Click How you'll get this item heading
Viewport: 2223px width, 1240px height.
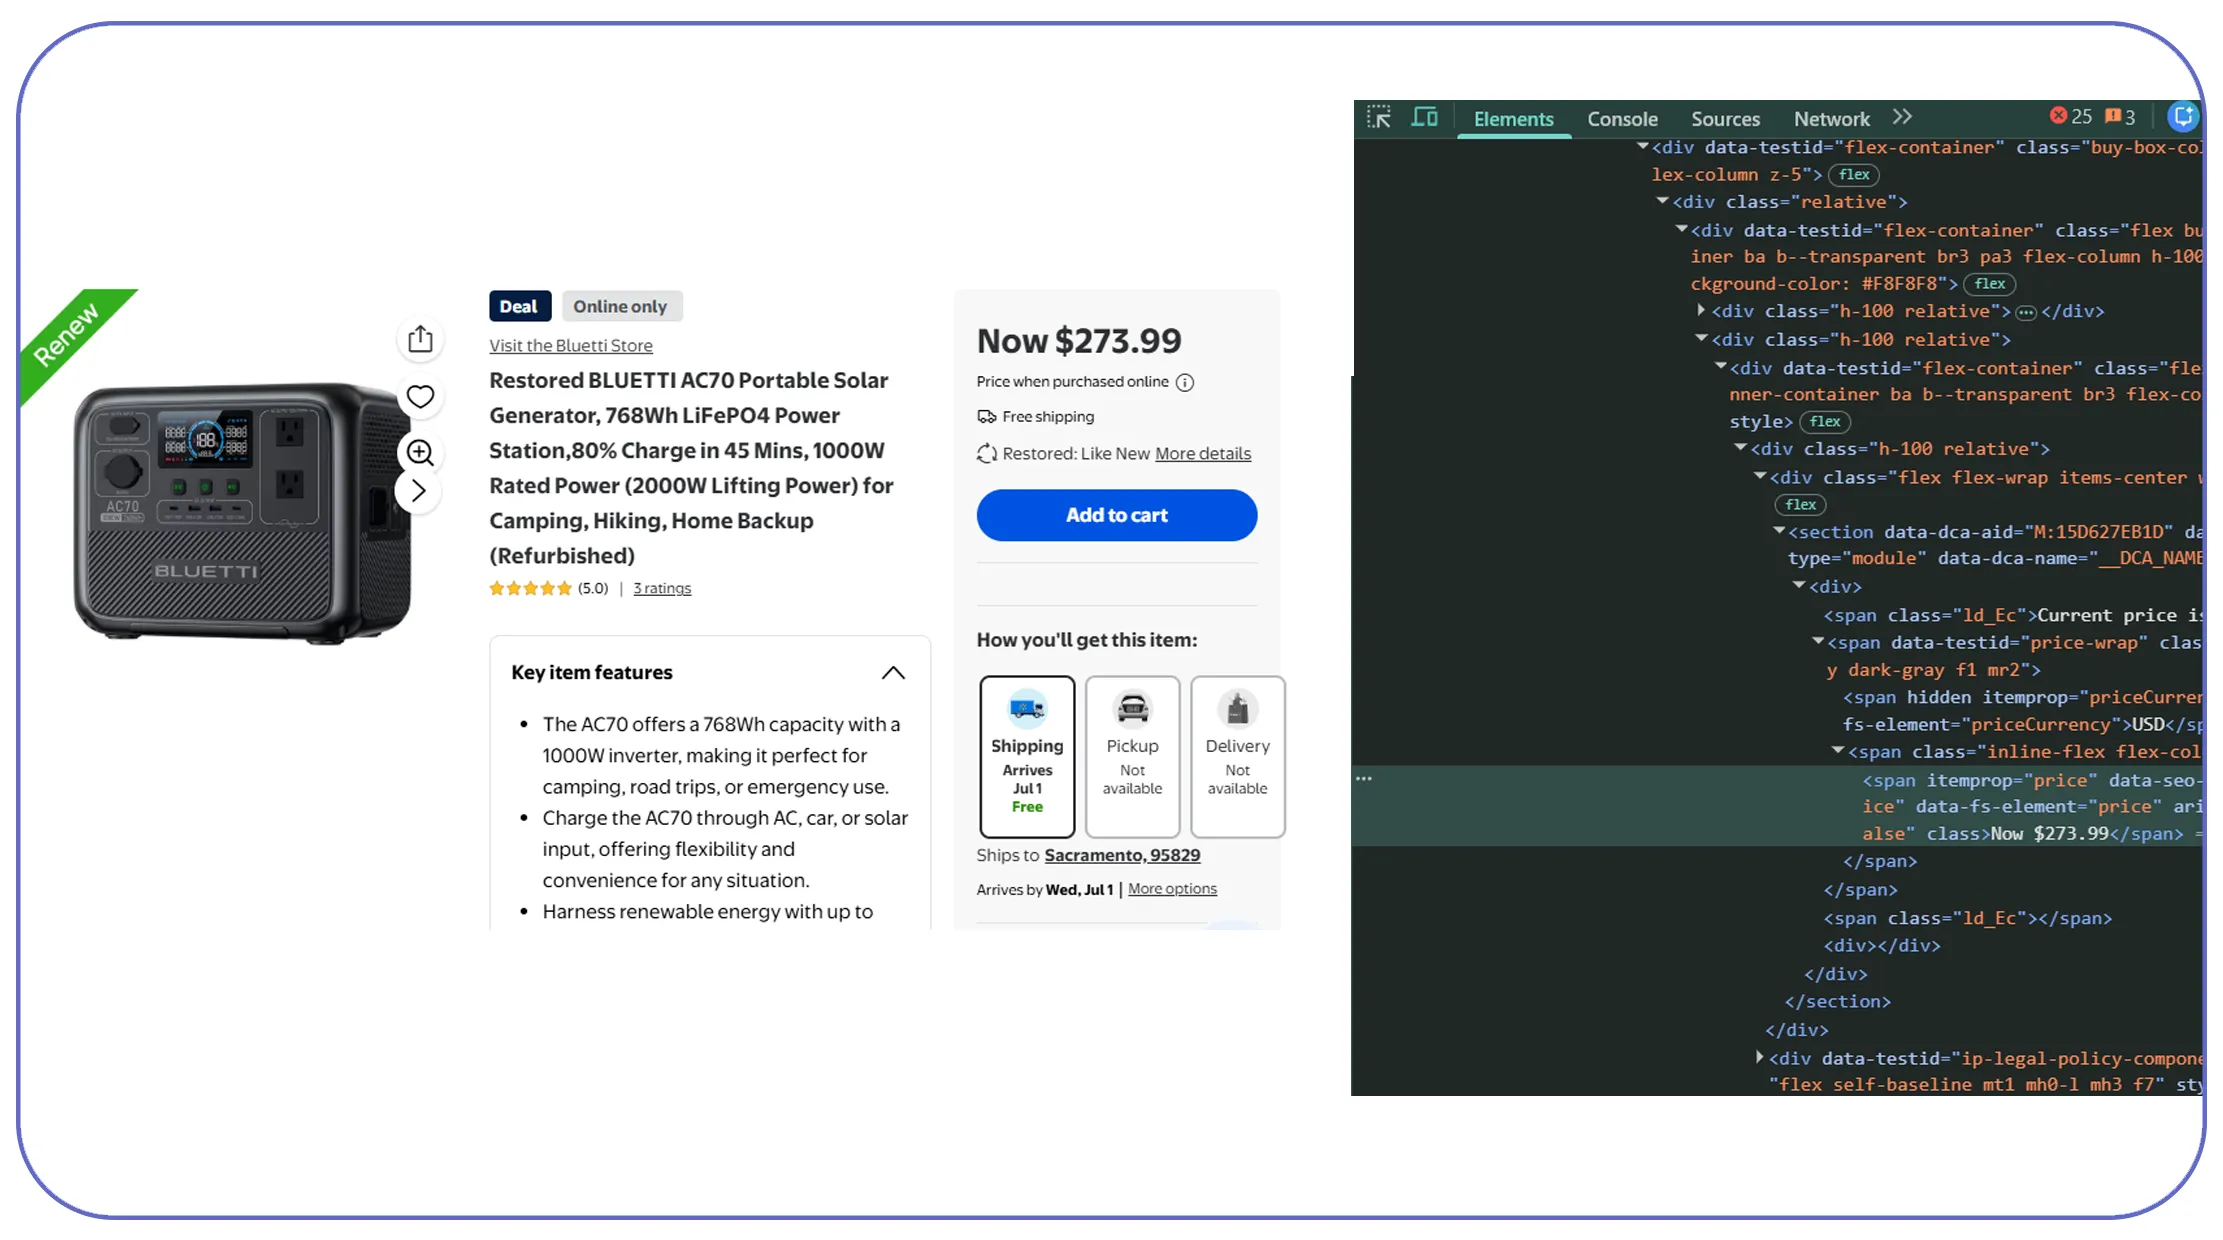[x=1087, y=640]
